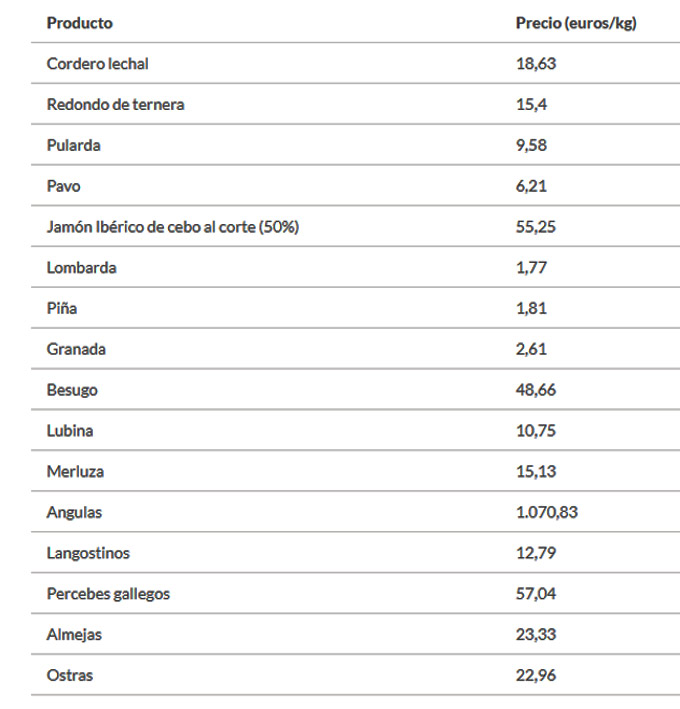Click the Merluza product cell
Viewport: 680px width, 709px height.
[75, 471]
